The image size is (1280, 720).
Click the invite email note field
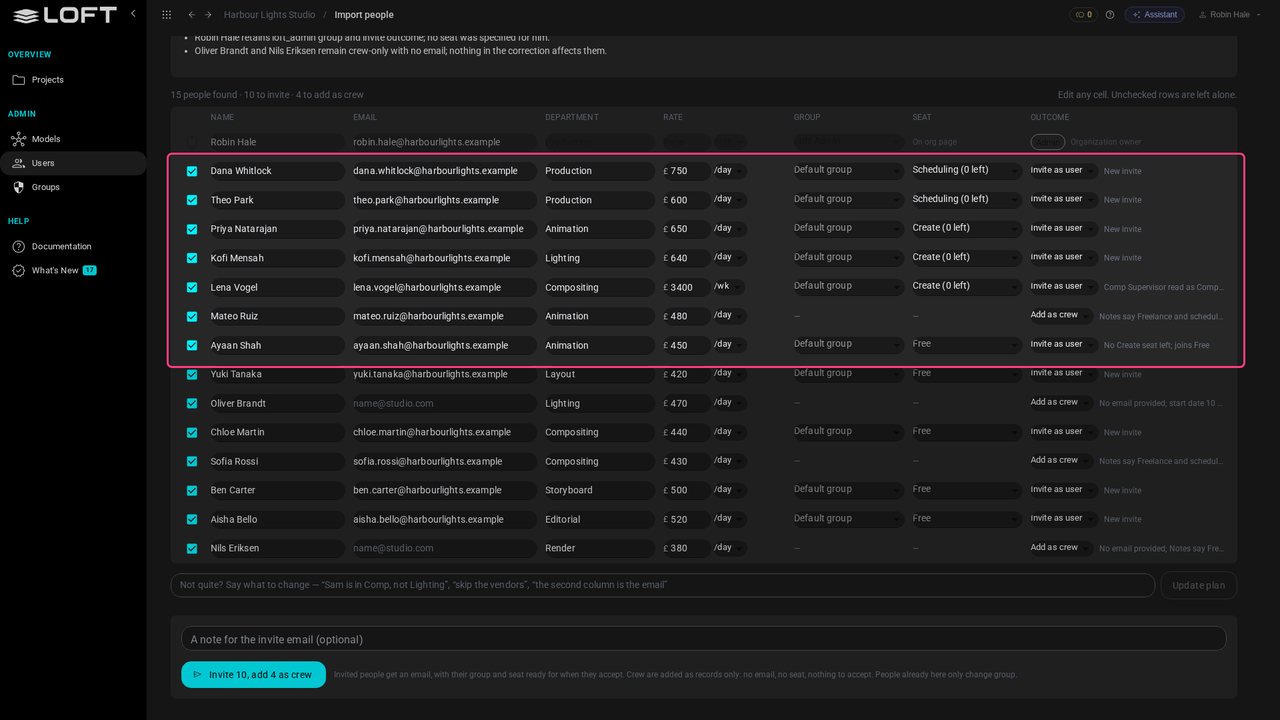703,639
